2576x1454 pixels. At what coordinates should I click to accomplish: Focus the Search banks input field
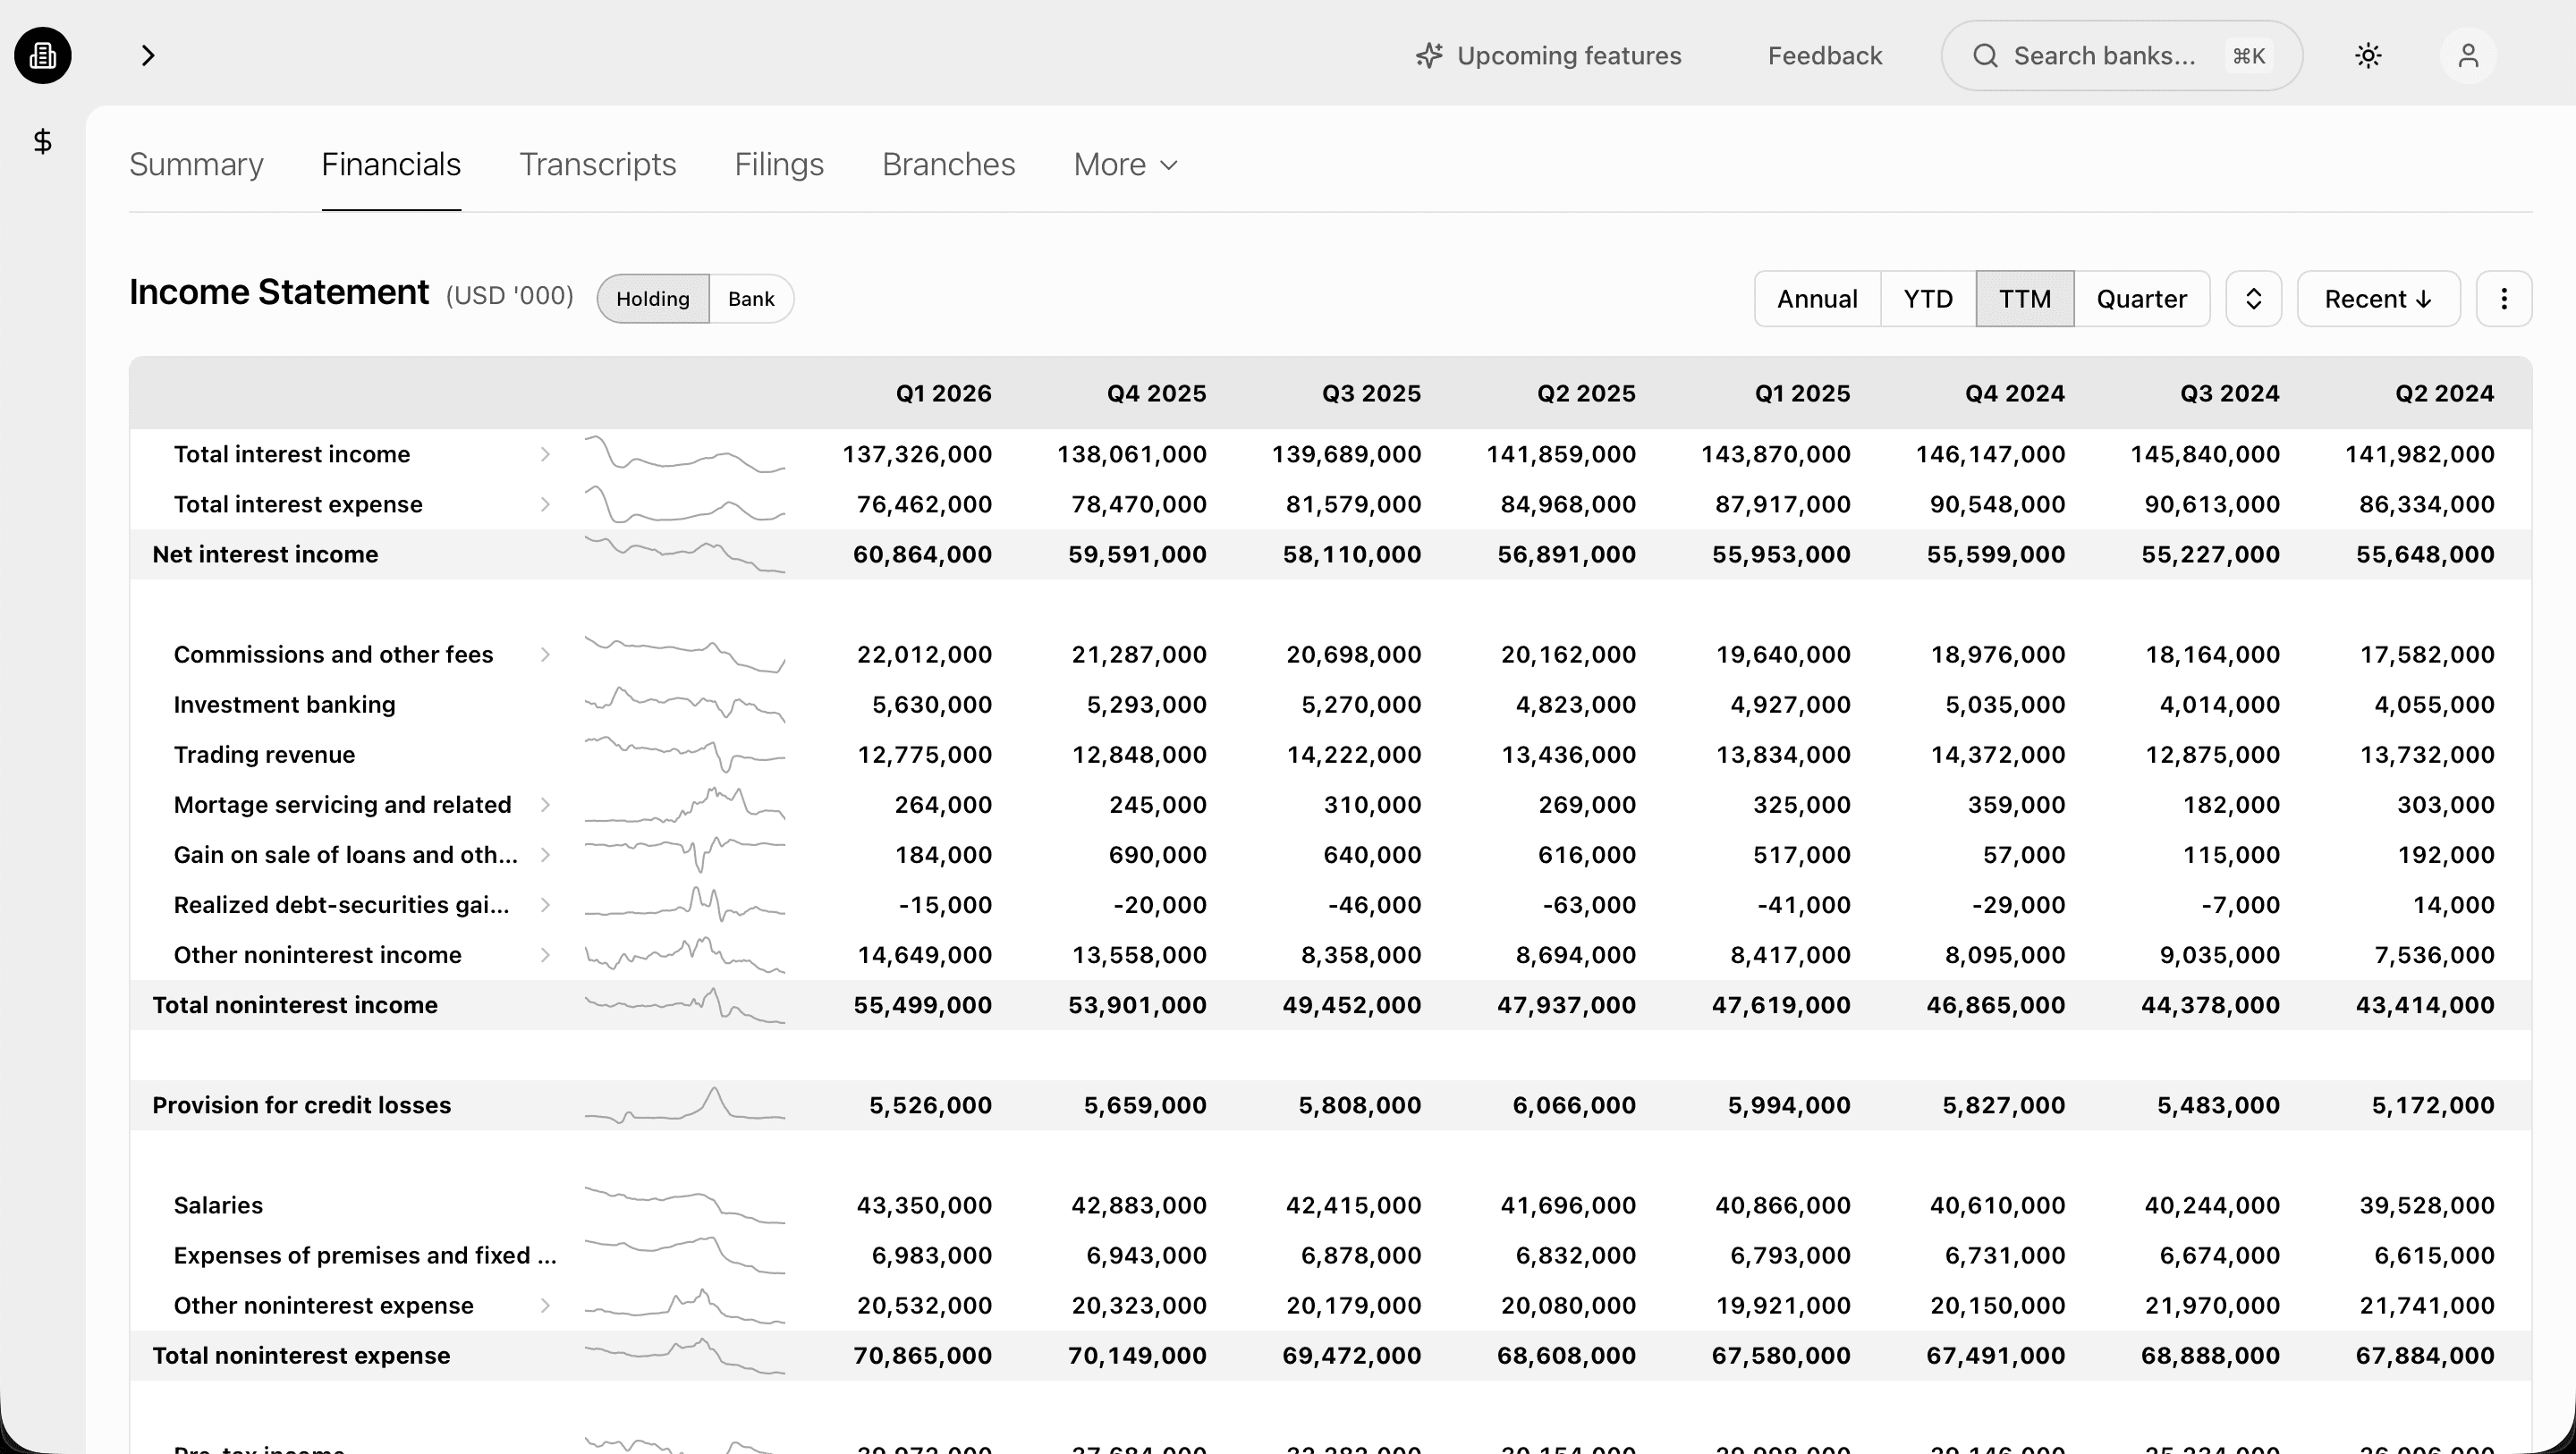pyautogui.click(x=2122, y=56)
